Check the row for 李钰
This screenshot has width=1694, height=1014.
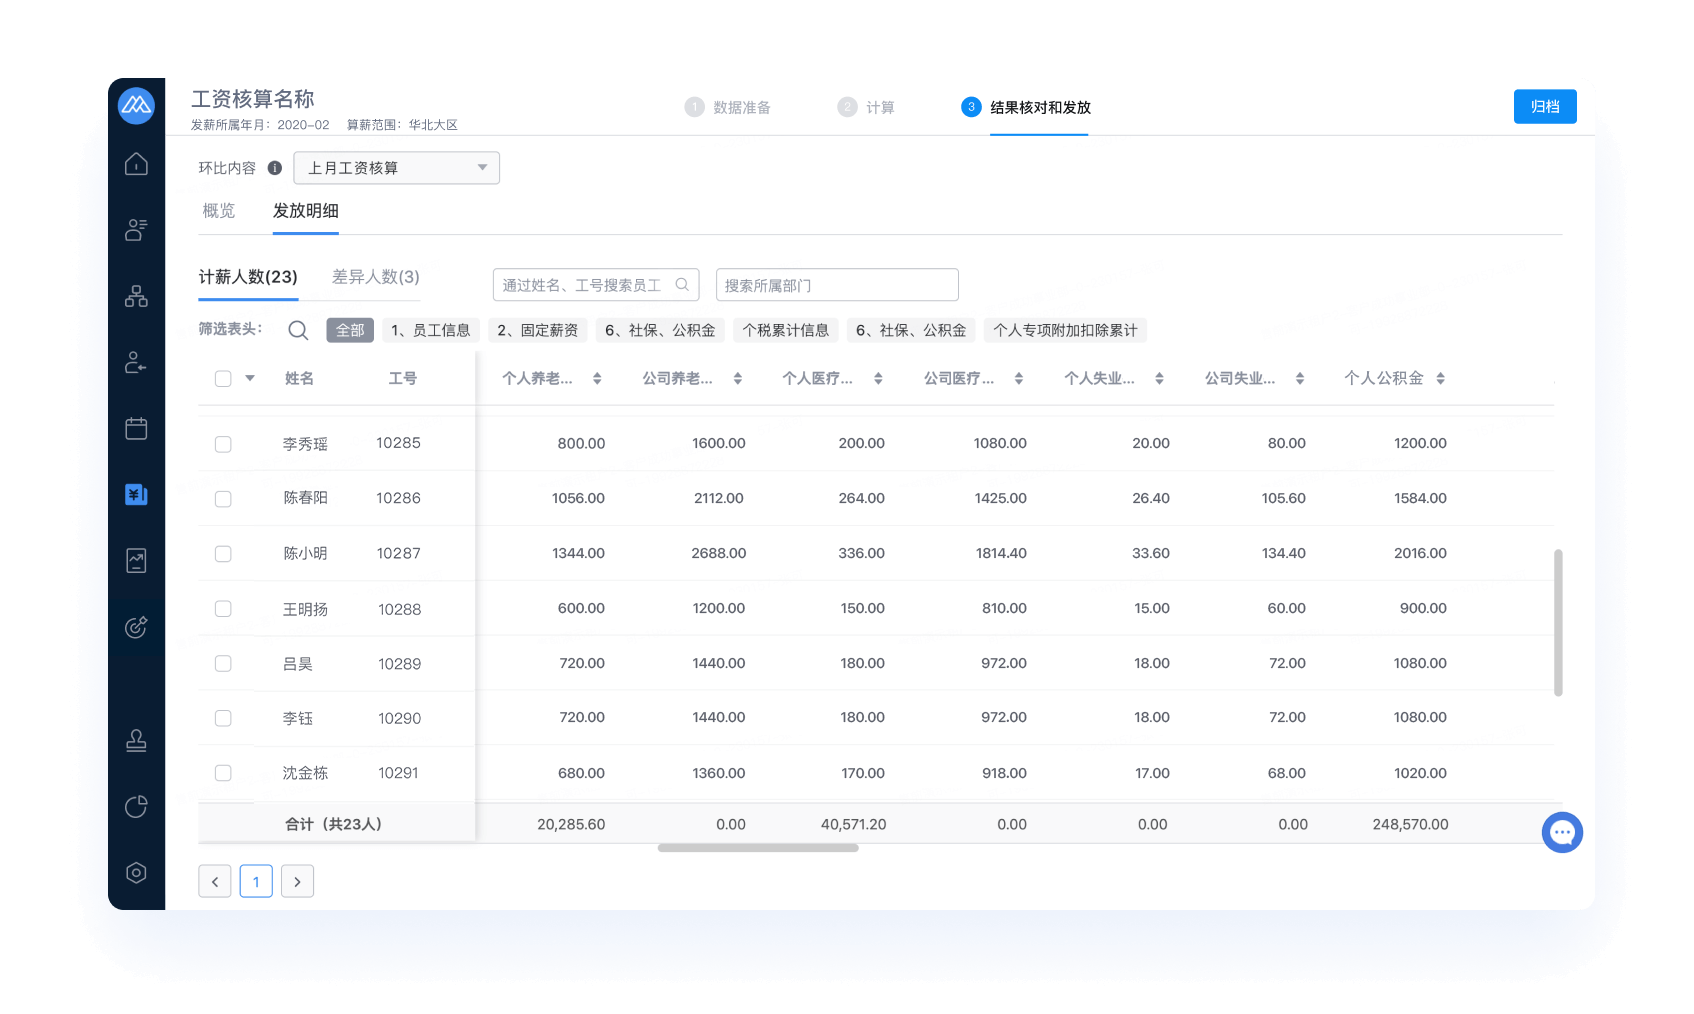coord(223,718)
